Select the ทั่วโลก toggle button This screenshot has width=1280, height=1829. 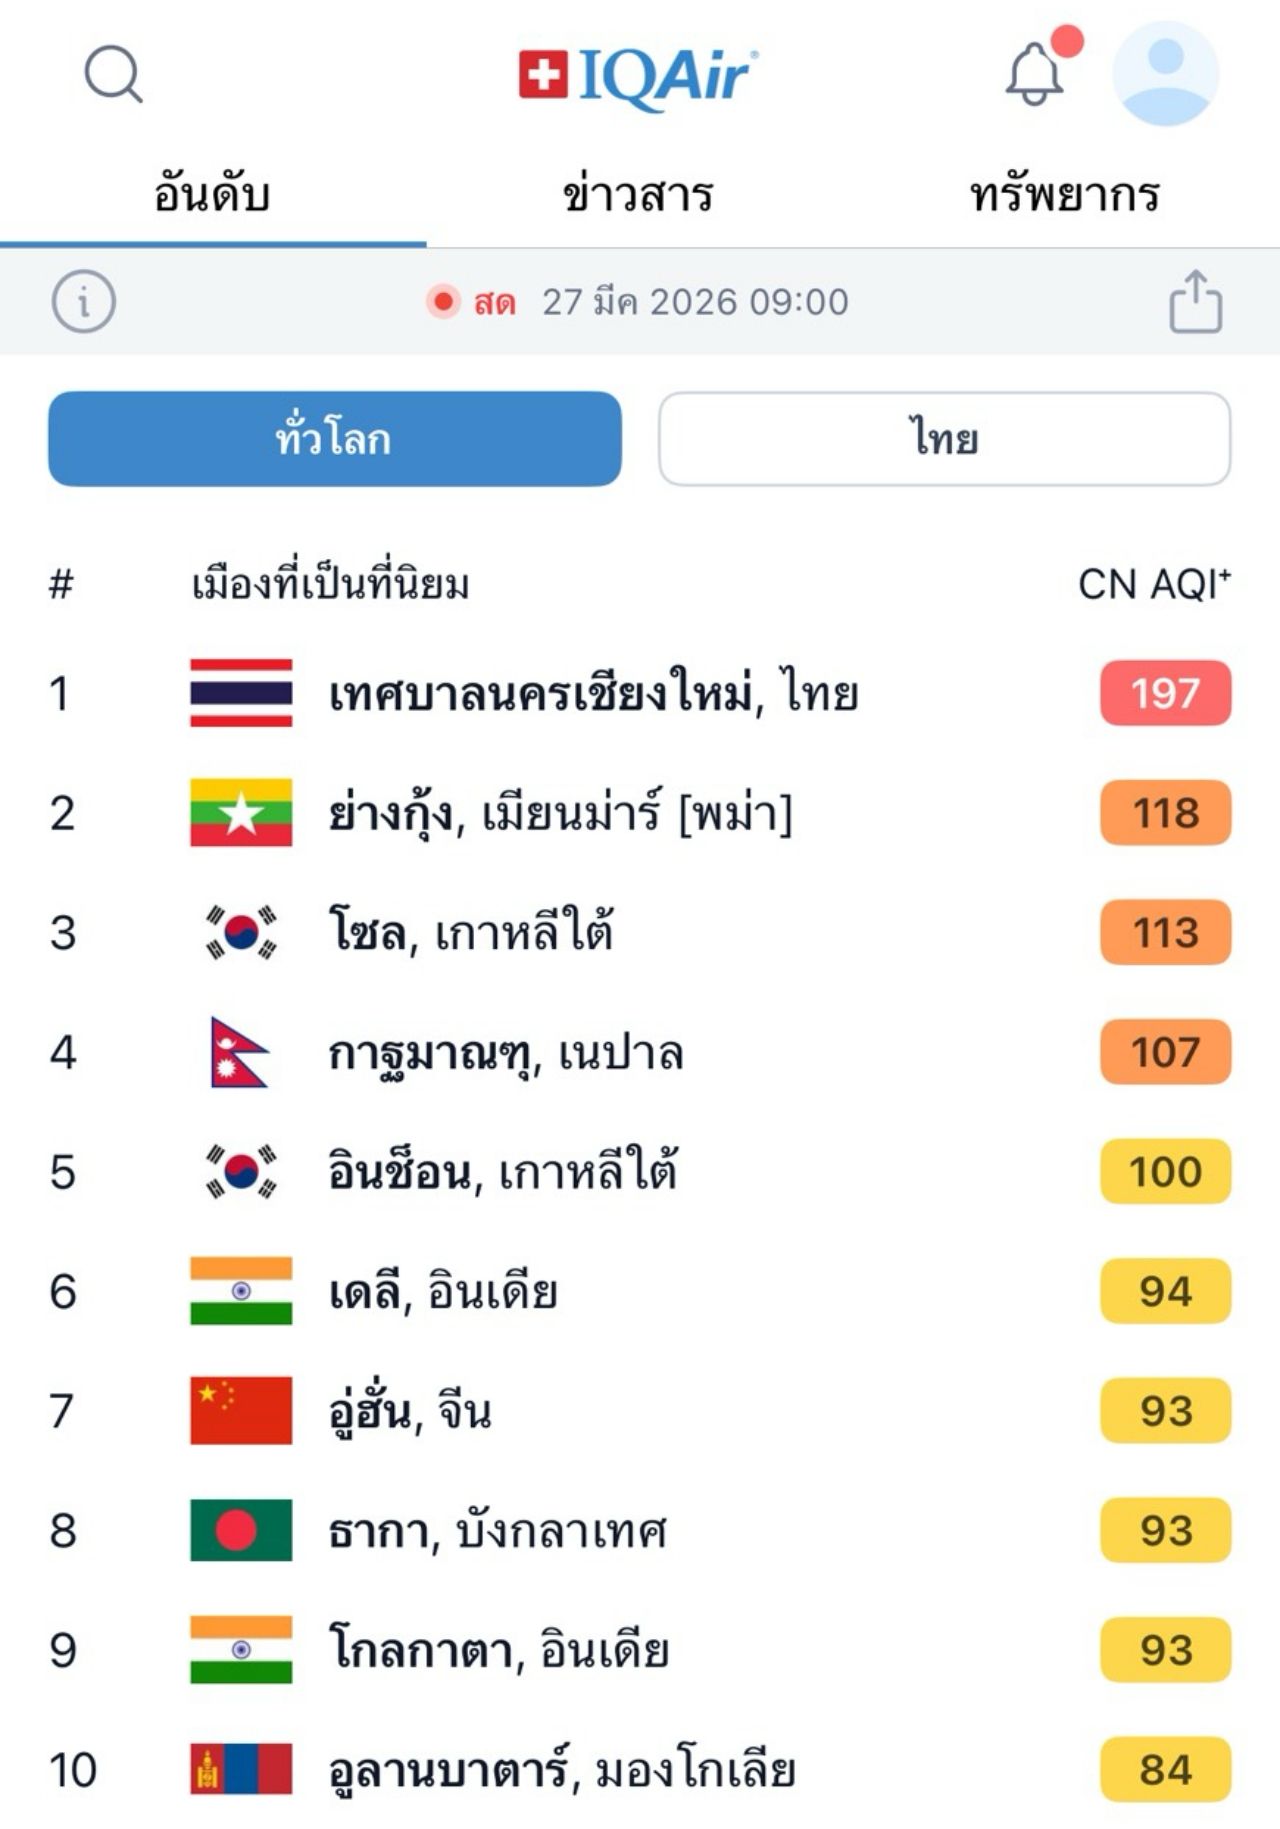click(x=335, y=439)
